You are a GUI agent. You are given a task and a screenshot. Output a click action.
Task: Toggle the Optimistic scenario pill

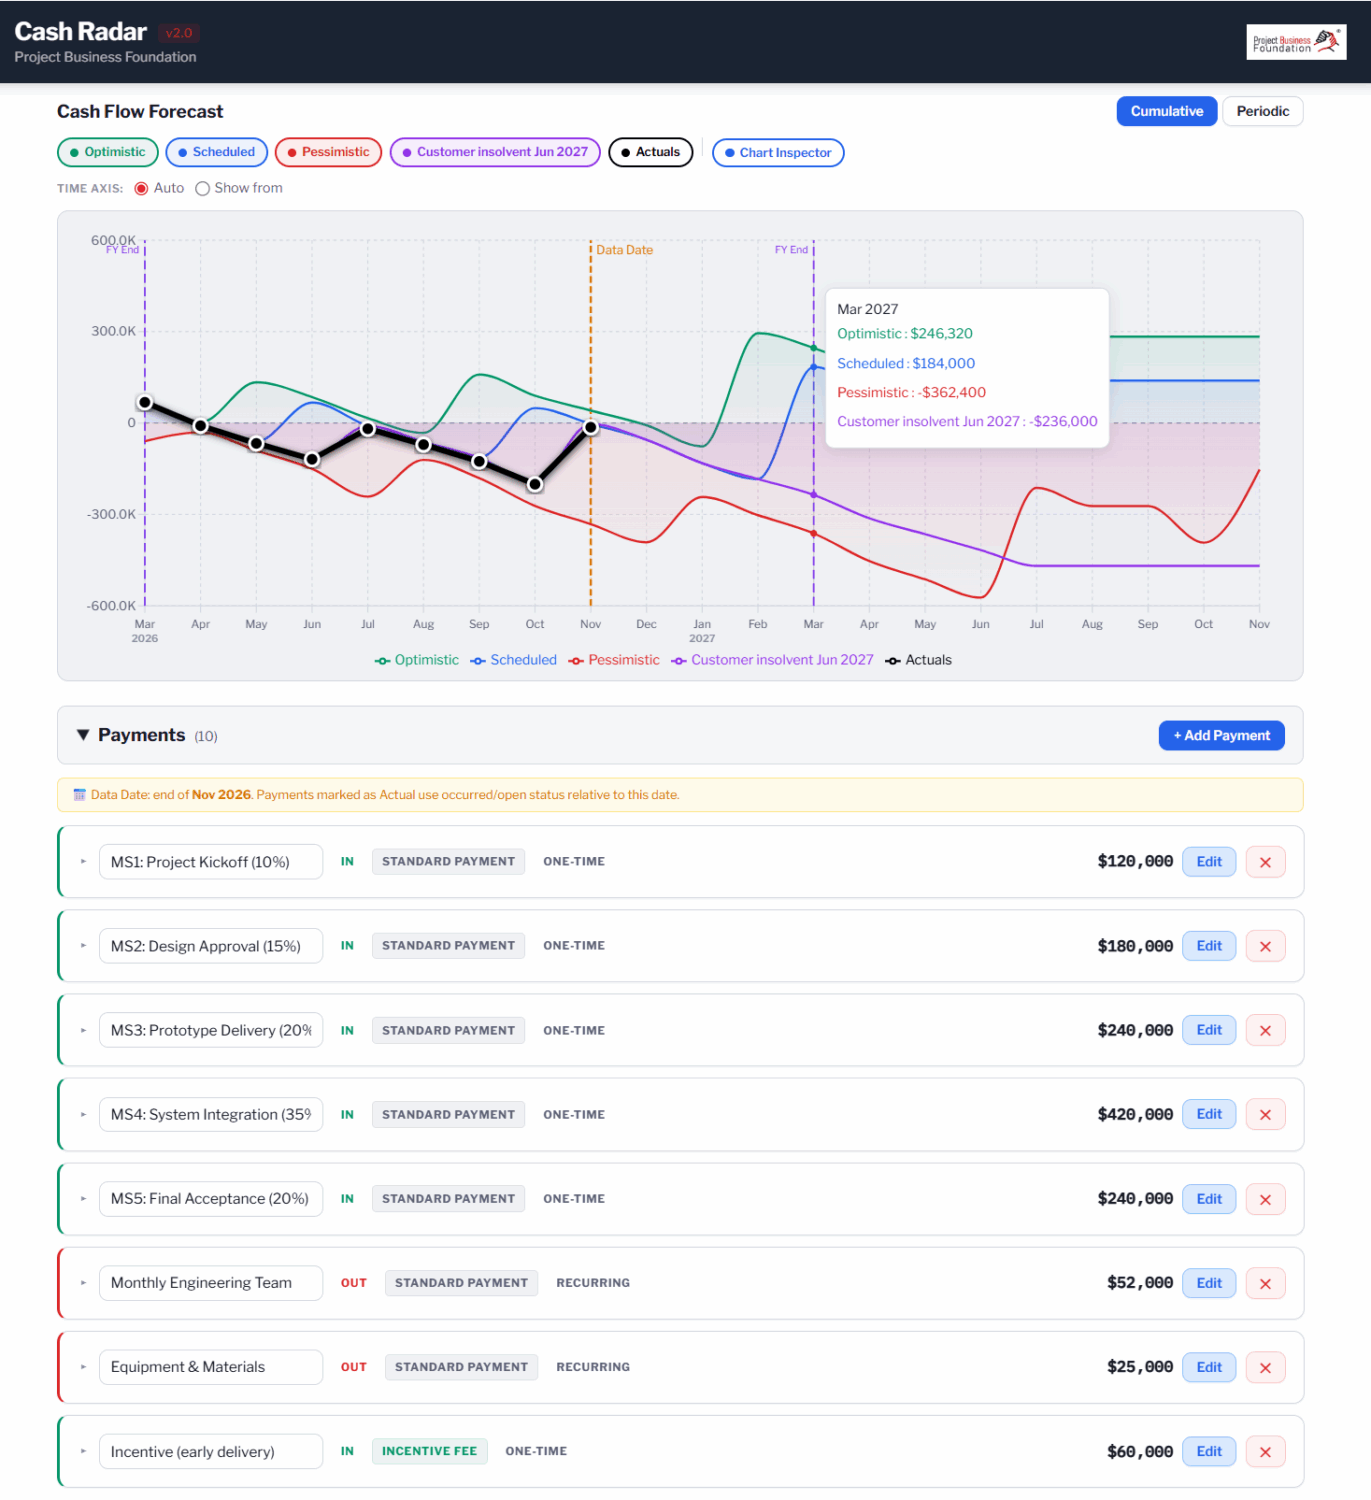pos(107,152)
